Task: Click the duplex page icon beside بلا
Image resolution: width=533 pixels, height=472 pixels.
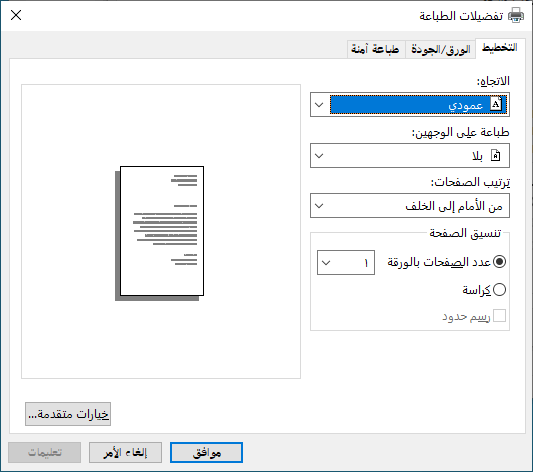Action: tap(496, 156)
